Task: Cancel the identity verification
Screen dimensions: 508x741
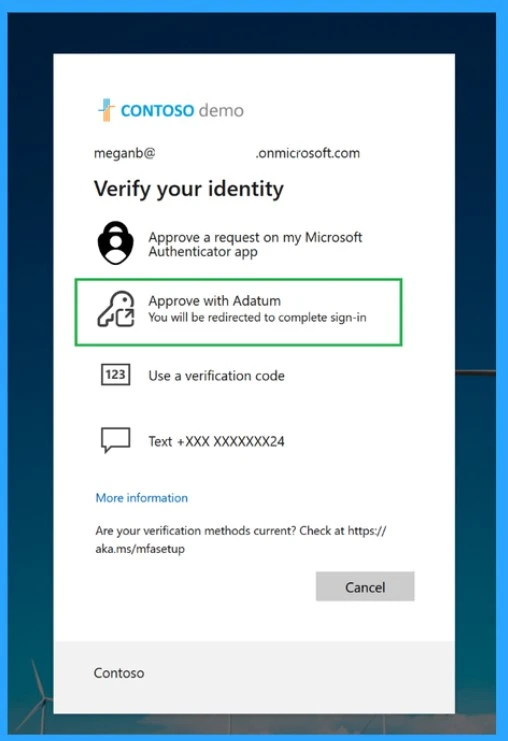Action: tap(365, 586)
